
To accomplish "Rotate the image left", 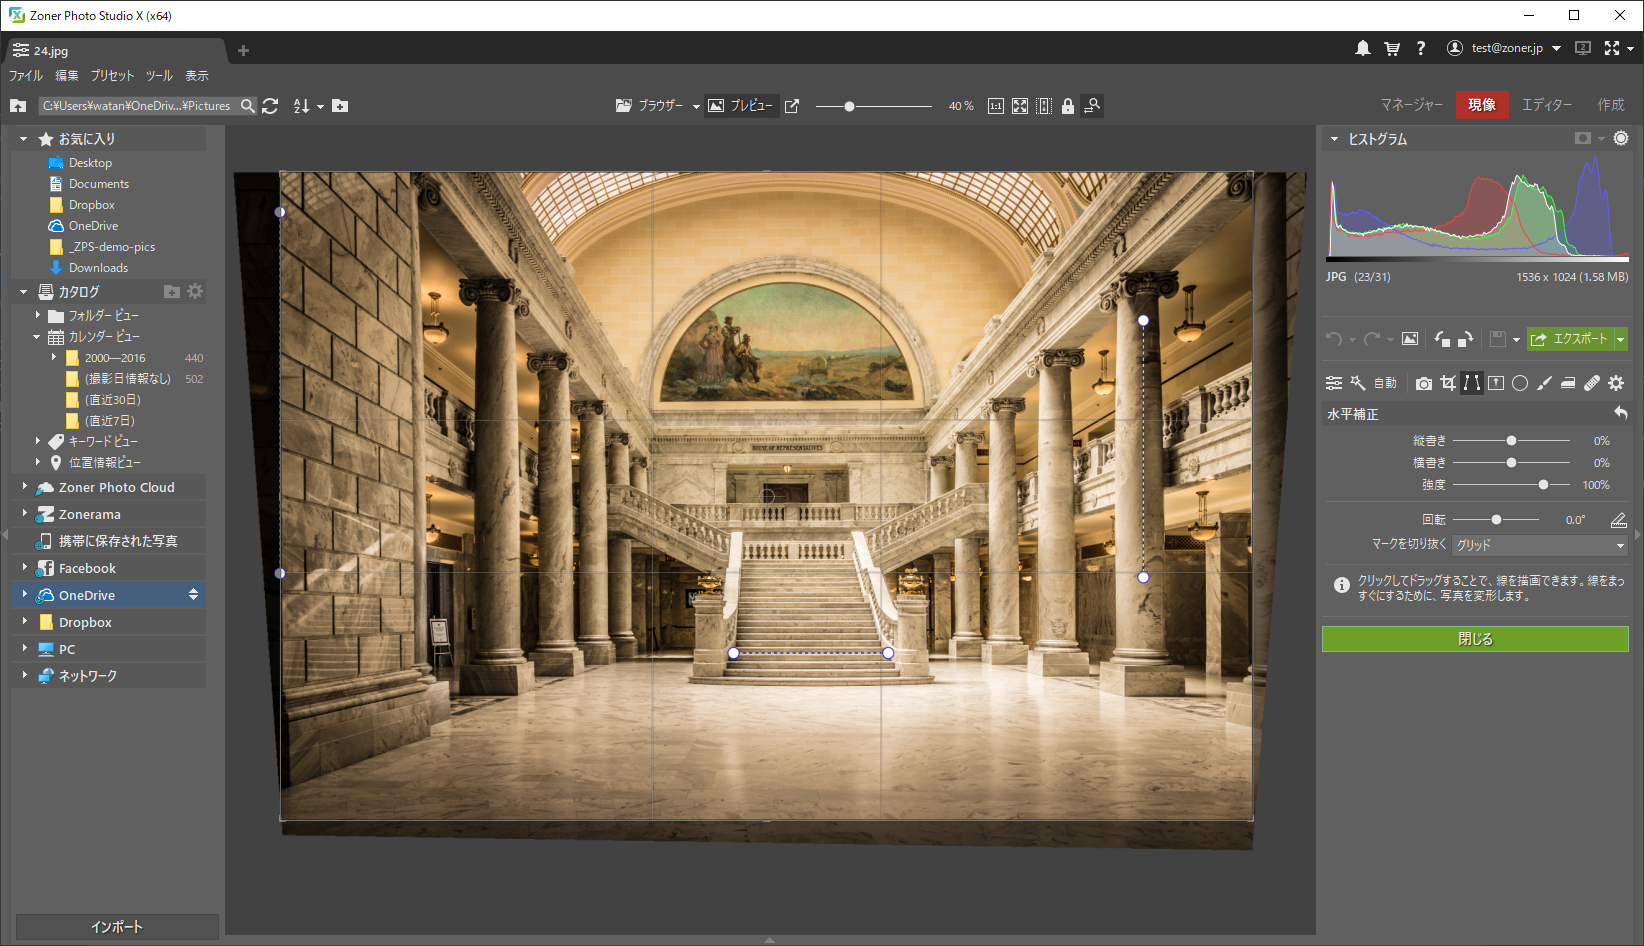I will click(1442, 339).
